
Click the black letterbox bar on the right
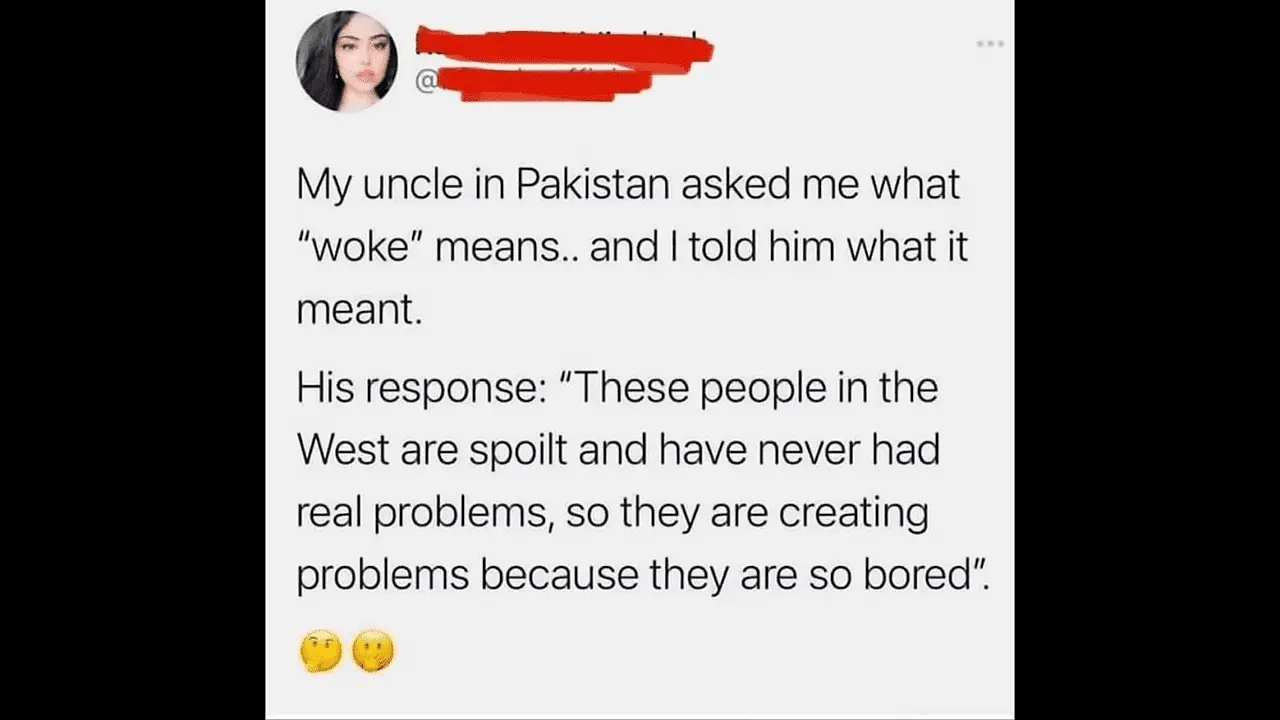coord(1147,360)
